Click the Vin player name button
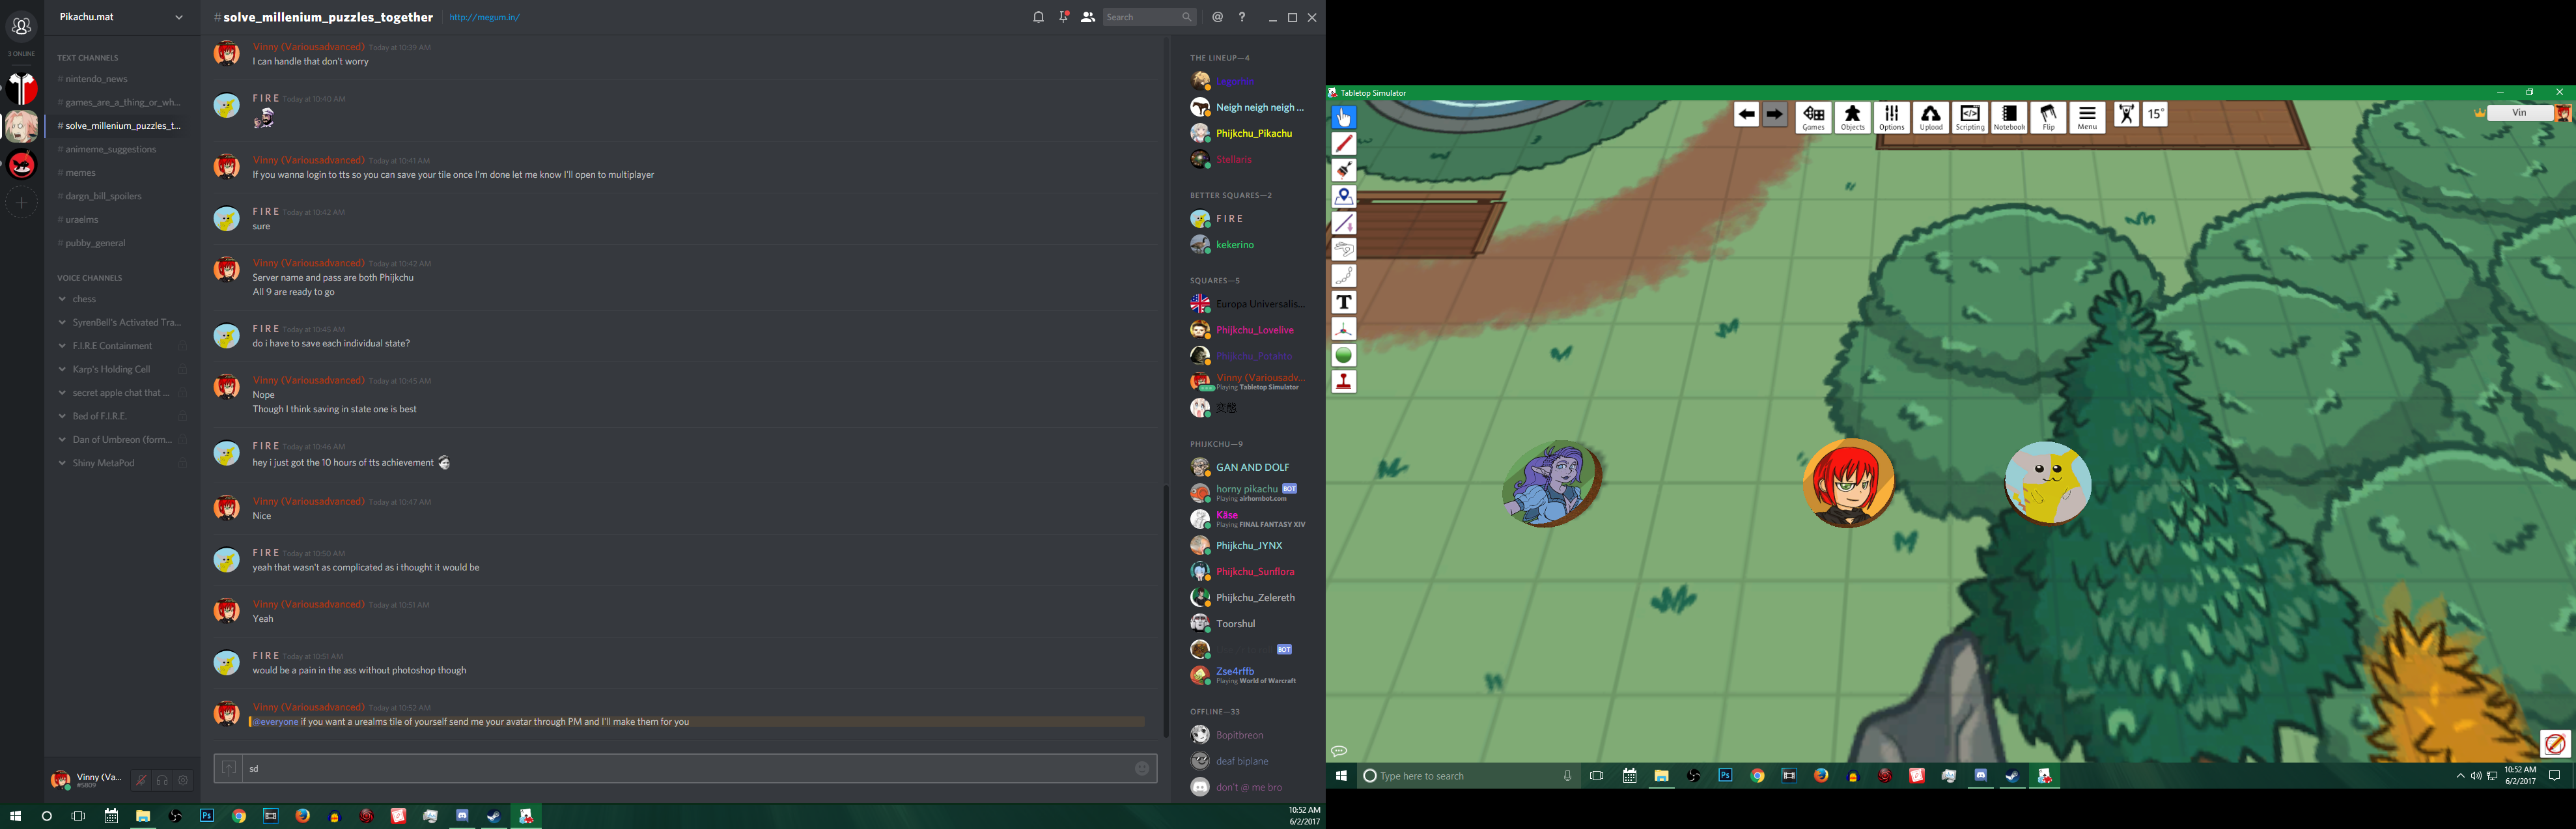2576x829 pixels. tap(2519, 113)
